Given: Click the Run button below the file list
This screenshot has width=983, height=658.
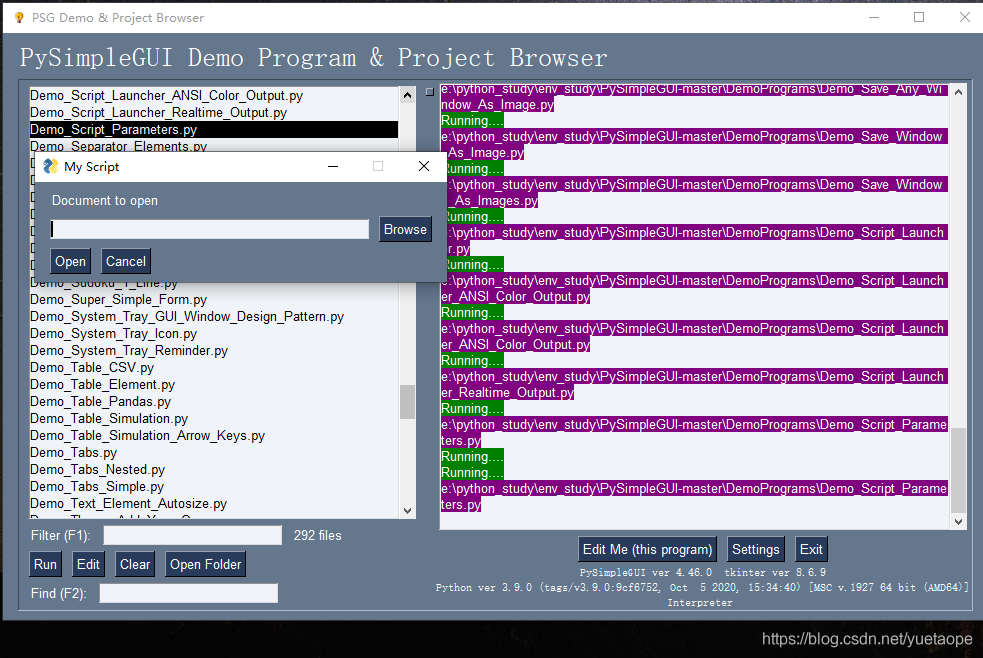Looking at the screenshot, I should 45,565.
